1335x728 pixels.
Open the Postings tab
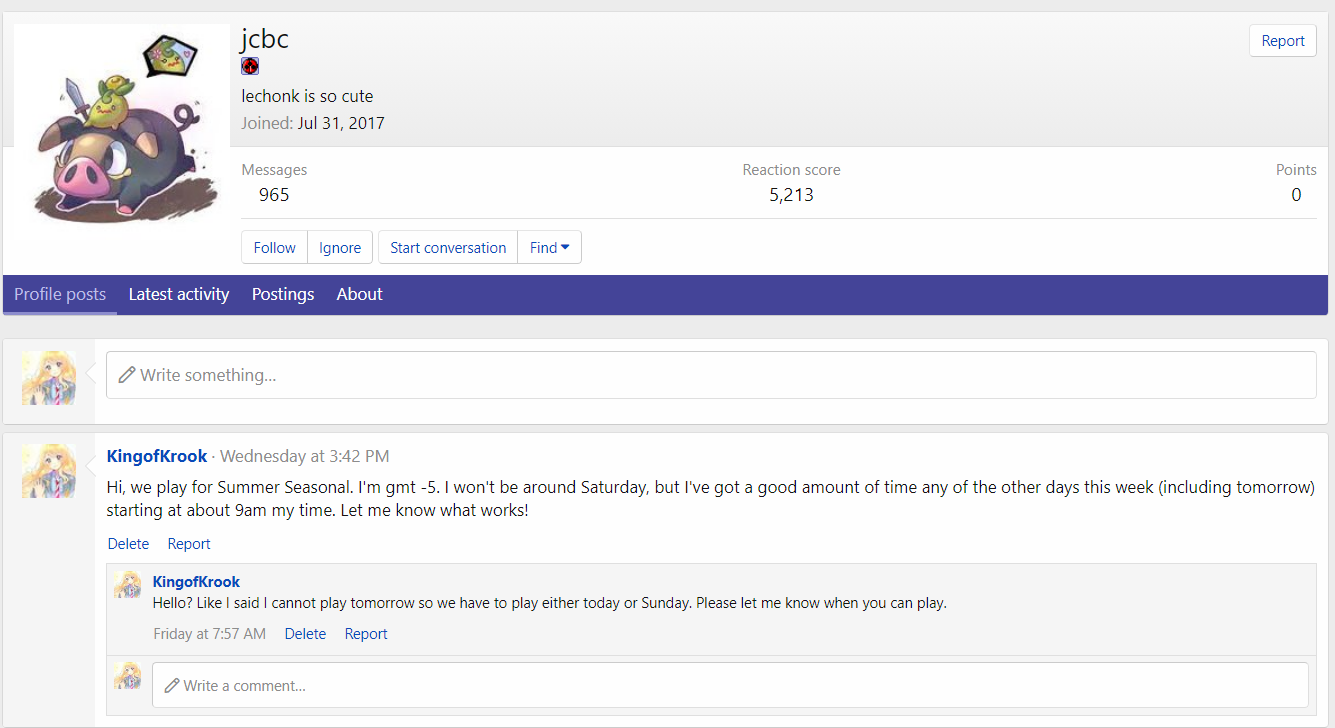(x=283, y=294)
